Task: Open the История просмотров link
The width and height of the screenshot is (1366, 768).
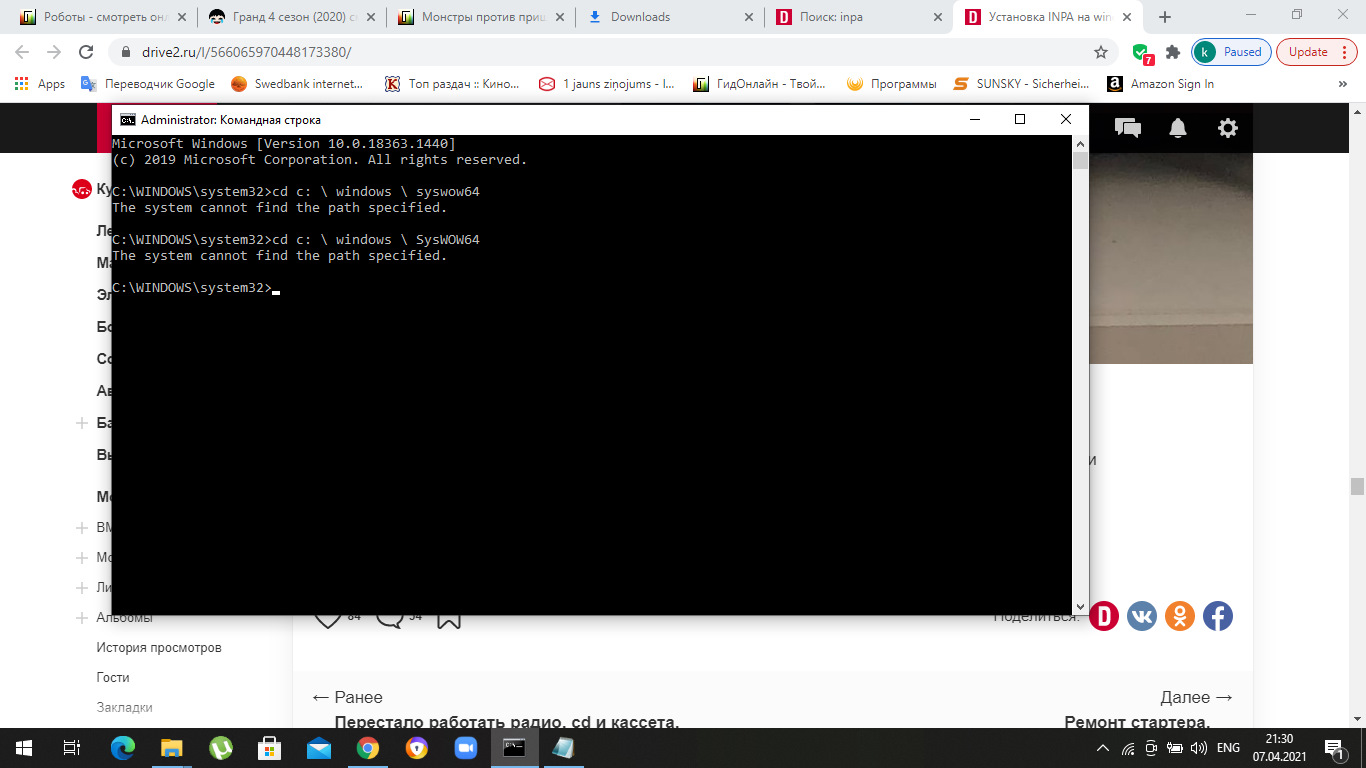Action: 159,648
